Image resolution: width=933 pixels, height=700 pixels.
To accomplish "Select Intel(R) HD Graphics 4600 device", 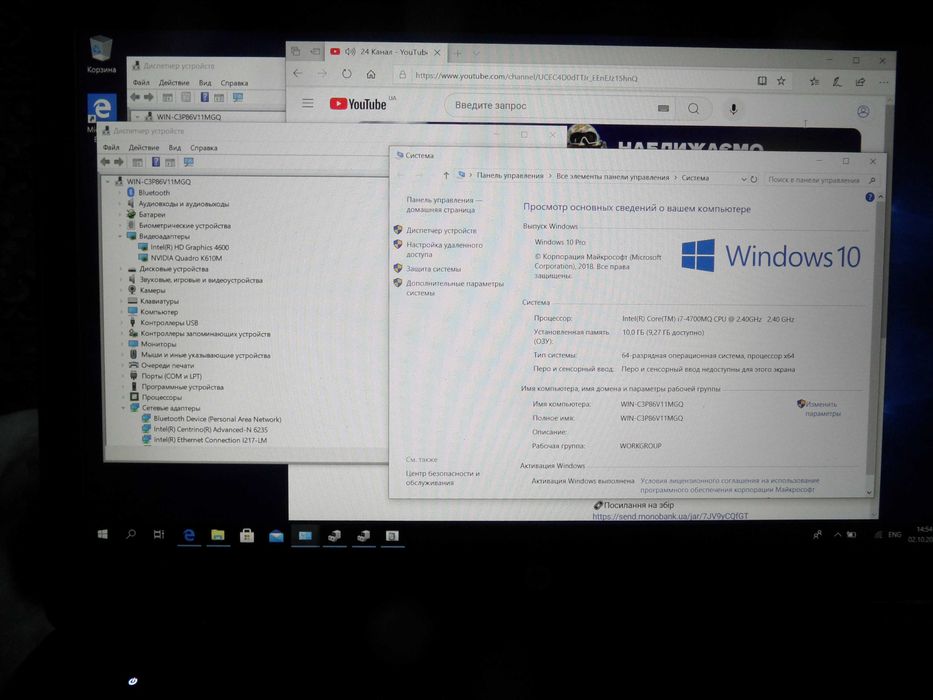I will pos(189,248).
